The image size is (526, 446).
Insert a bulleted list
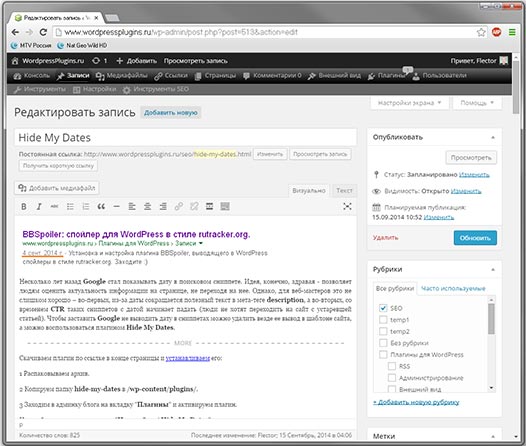click(x=70, y=206)
